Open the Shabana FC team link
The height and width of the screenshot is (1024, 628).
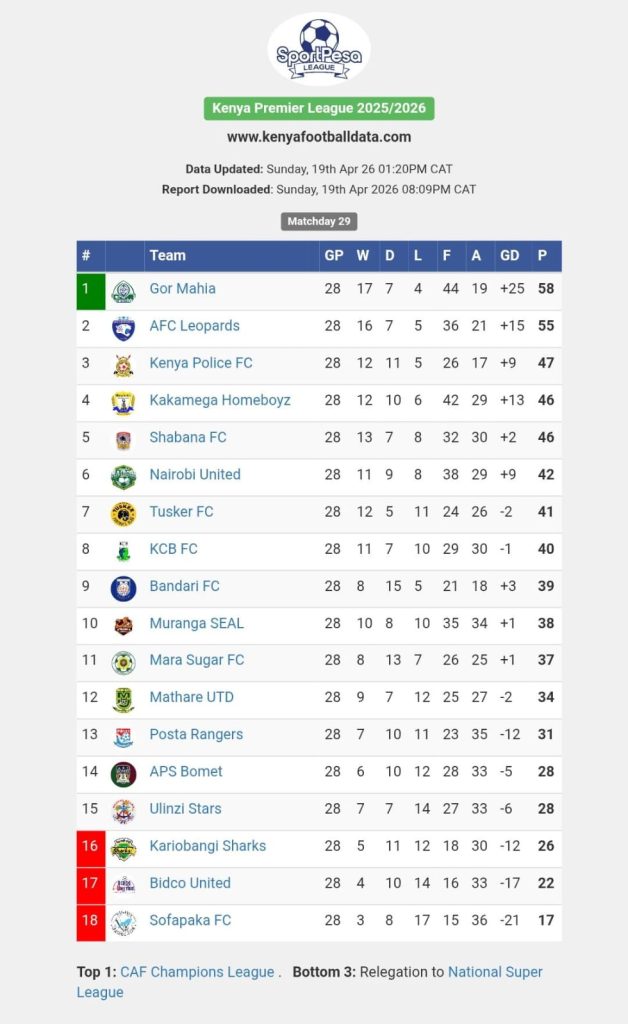(188, 437)
